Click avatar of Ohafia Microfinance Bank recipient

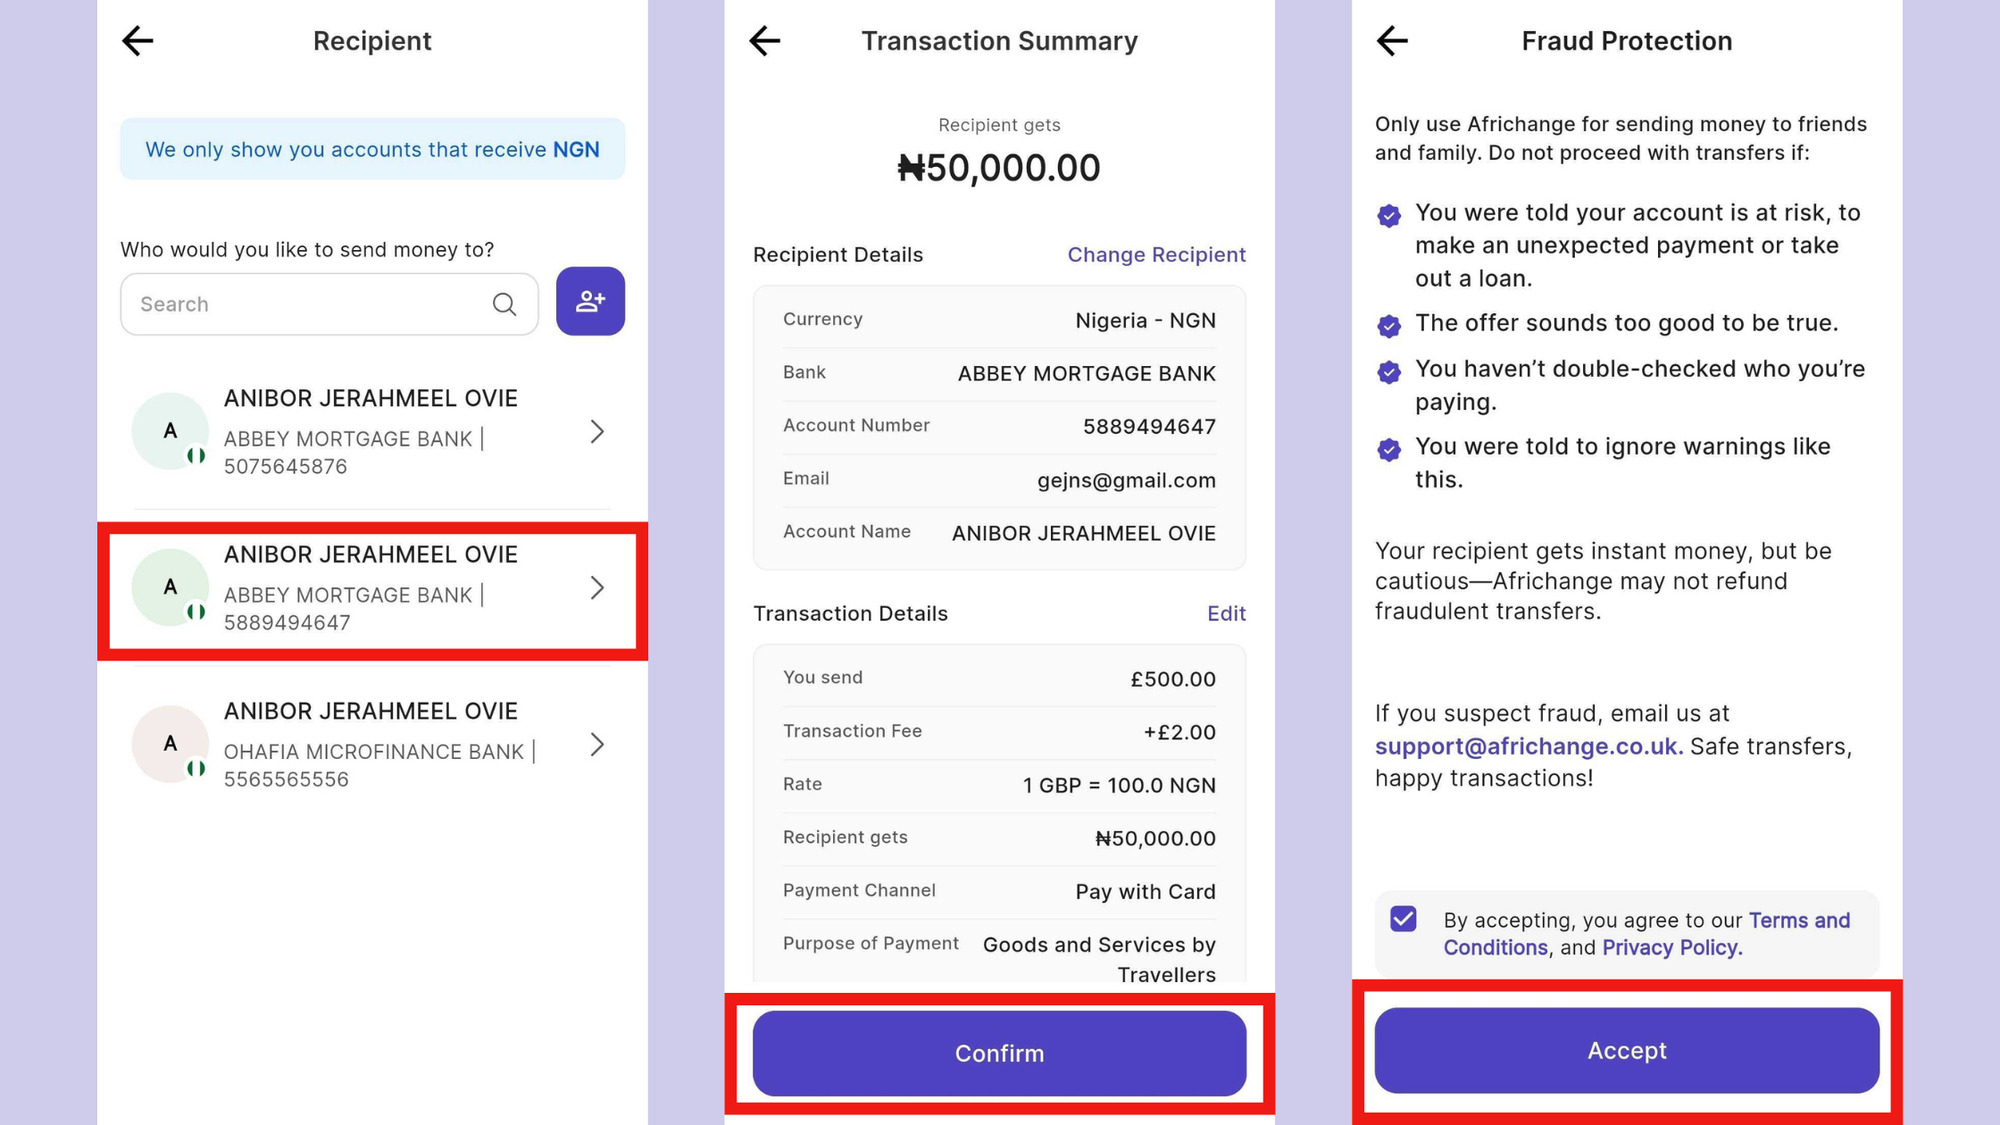pyautogui.click(x=171, y=744)
